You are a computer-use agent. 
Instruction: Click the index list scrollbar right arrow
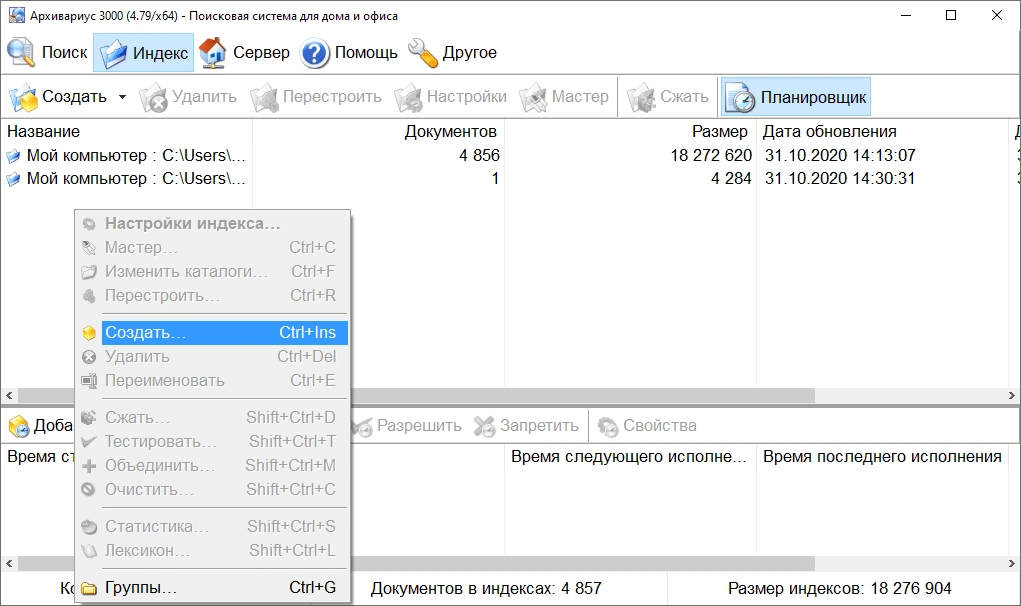click(x=1011, y=396)
